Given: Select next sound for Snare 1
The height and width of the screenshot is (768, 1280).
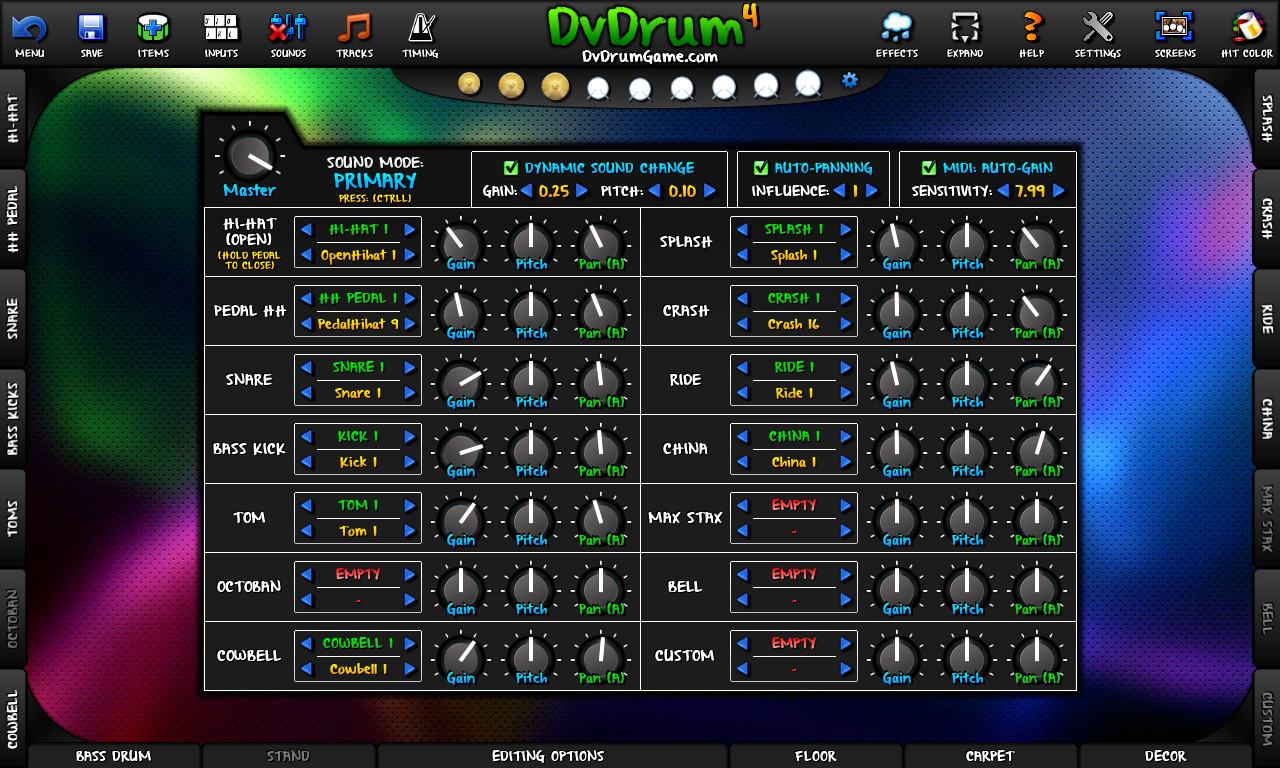Looking at the screenshot, I should coord(409,393).
